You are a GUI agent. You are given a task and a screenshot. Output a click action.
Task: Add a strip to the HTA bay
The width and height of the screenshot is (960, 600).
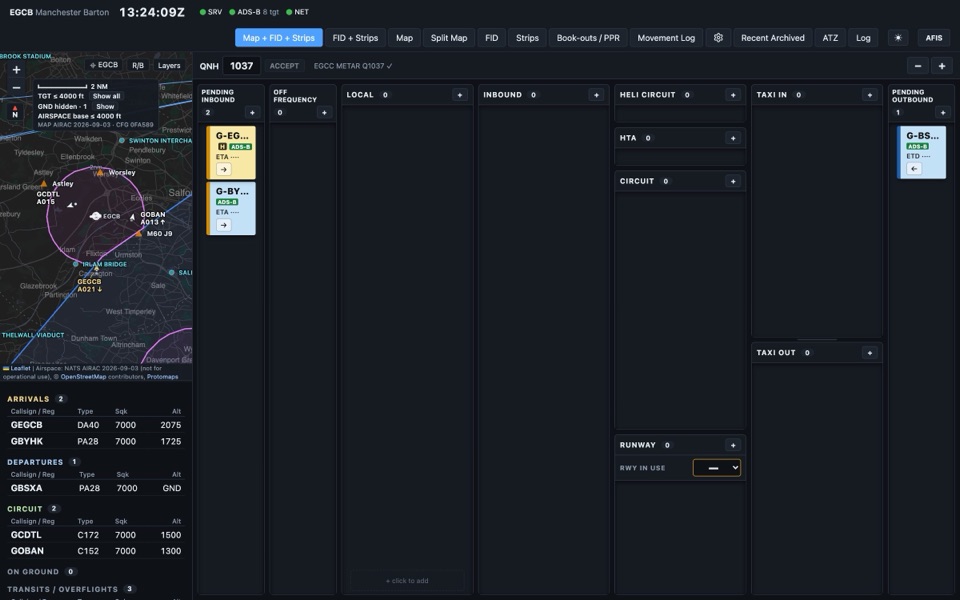point(733,138)
